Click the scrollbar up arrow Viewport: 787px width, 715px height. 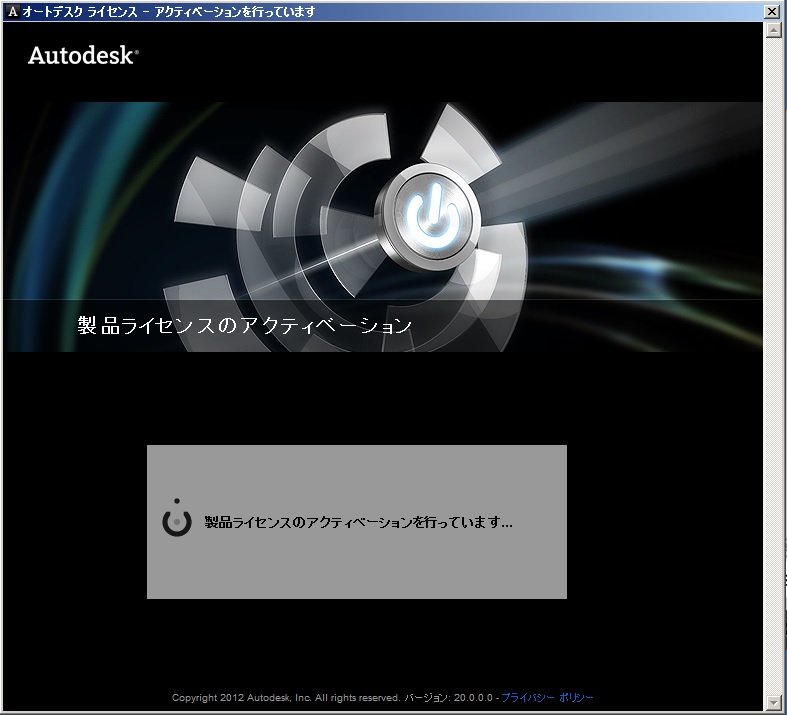point(773,30)
